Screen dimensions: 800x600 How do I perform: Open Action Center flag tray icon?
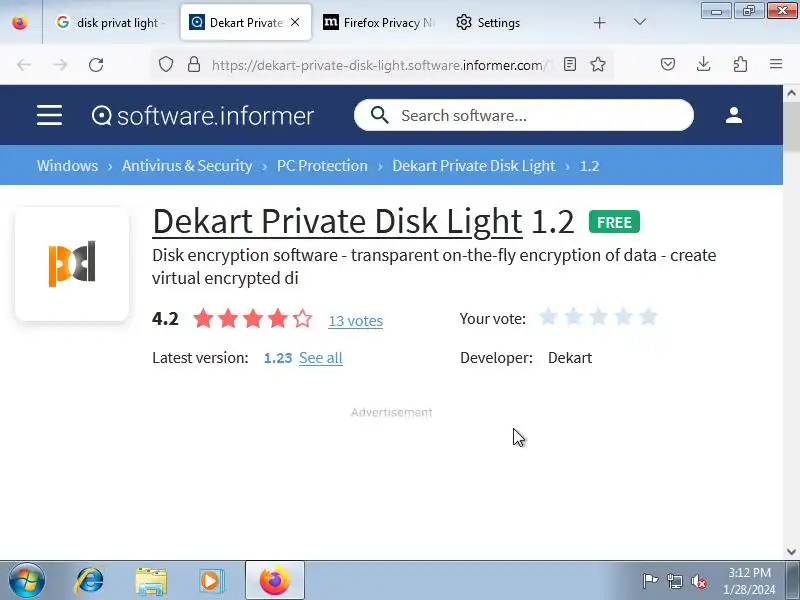click(650, 581)
